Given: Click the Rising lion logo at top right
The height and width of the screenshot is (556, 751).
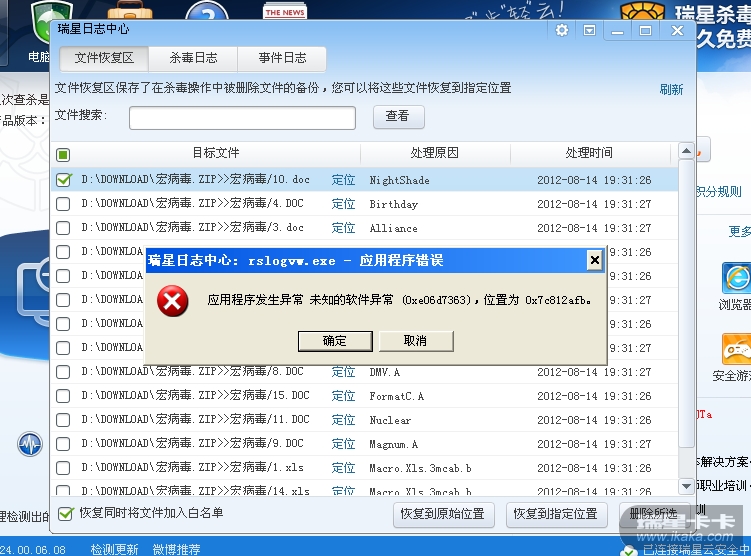Looking at the screenshot, I should (x=642, y=12).
